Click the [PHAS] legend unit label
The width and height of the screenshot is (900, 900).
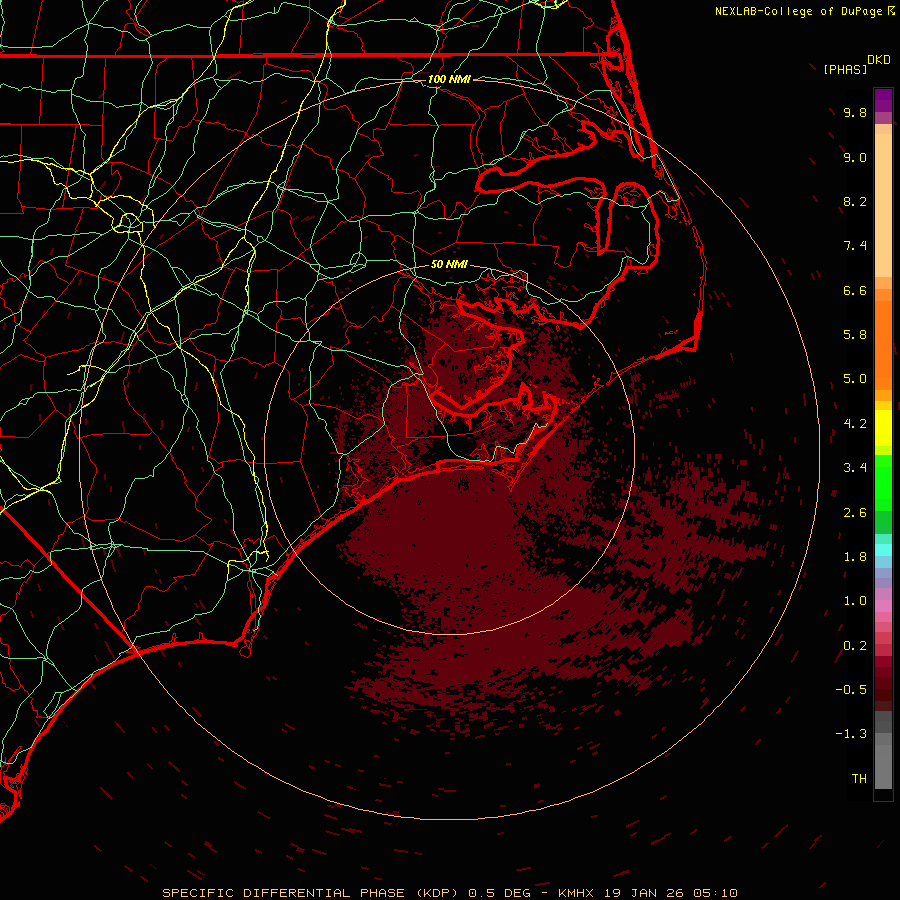tap(845, 69)
